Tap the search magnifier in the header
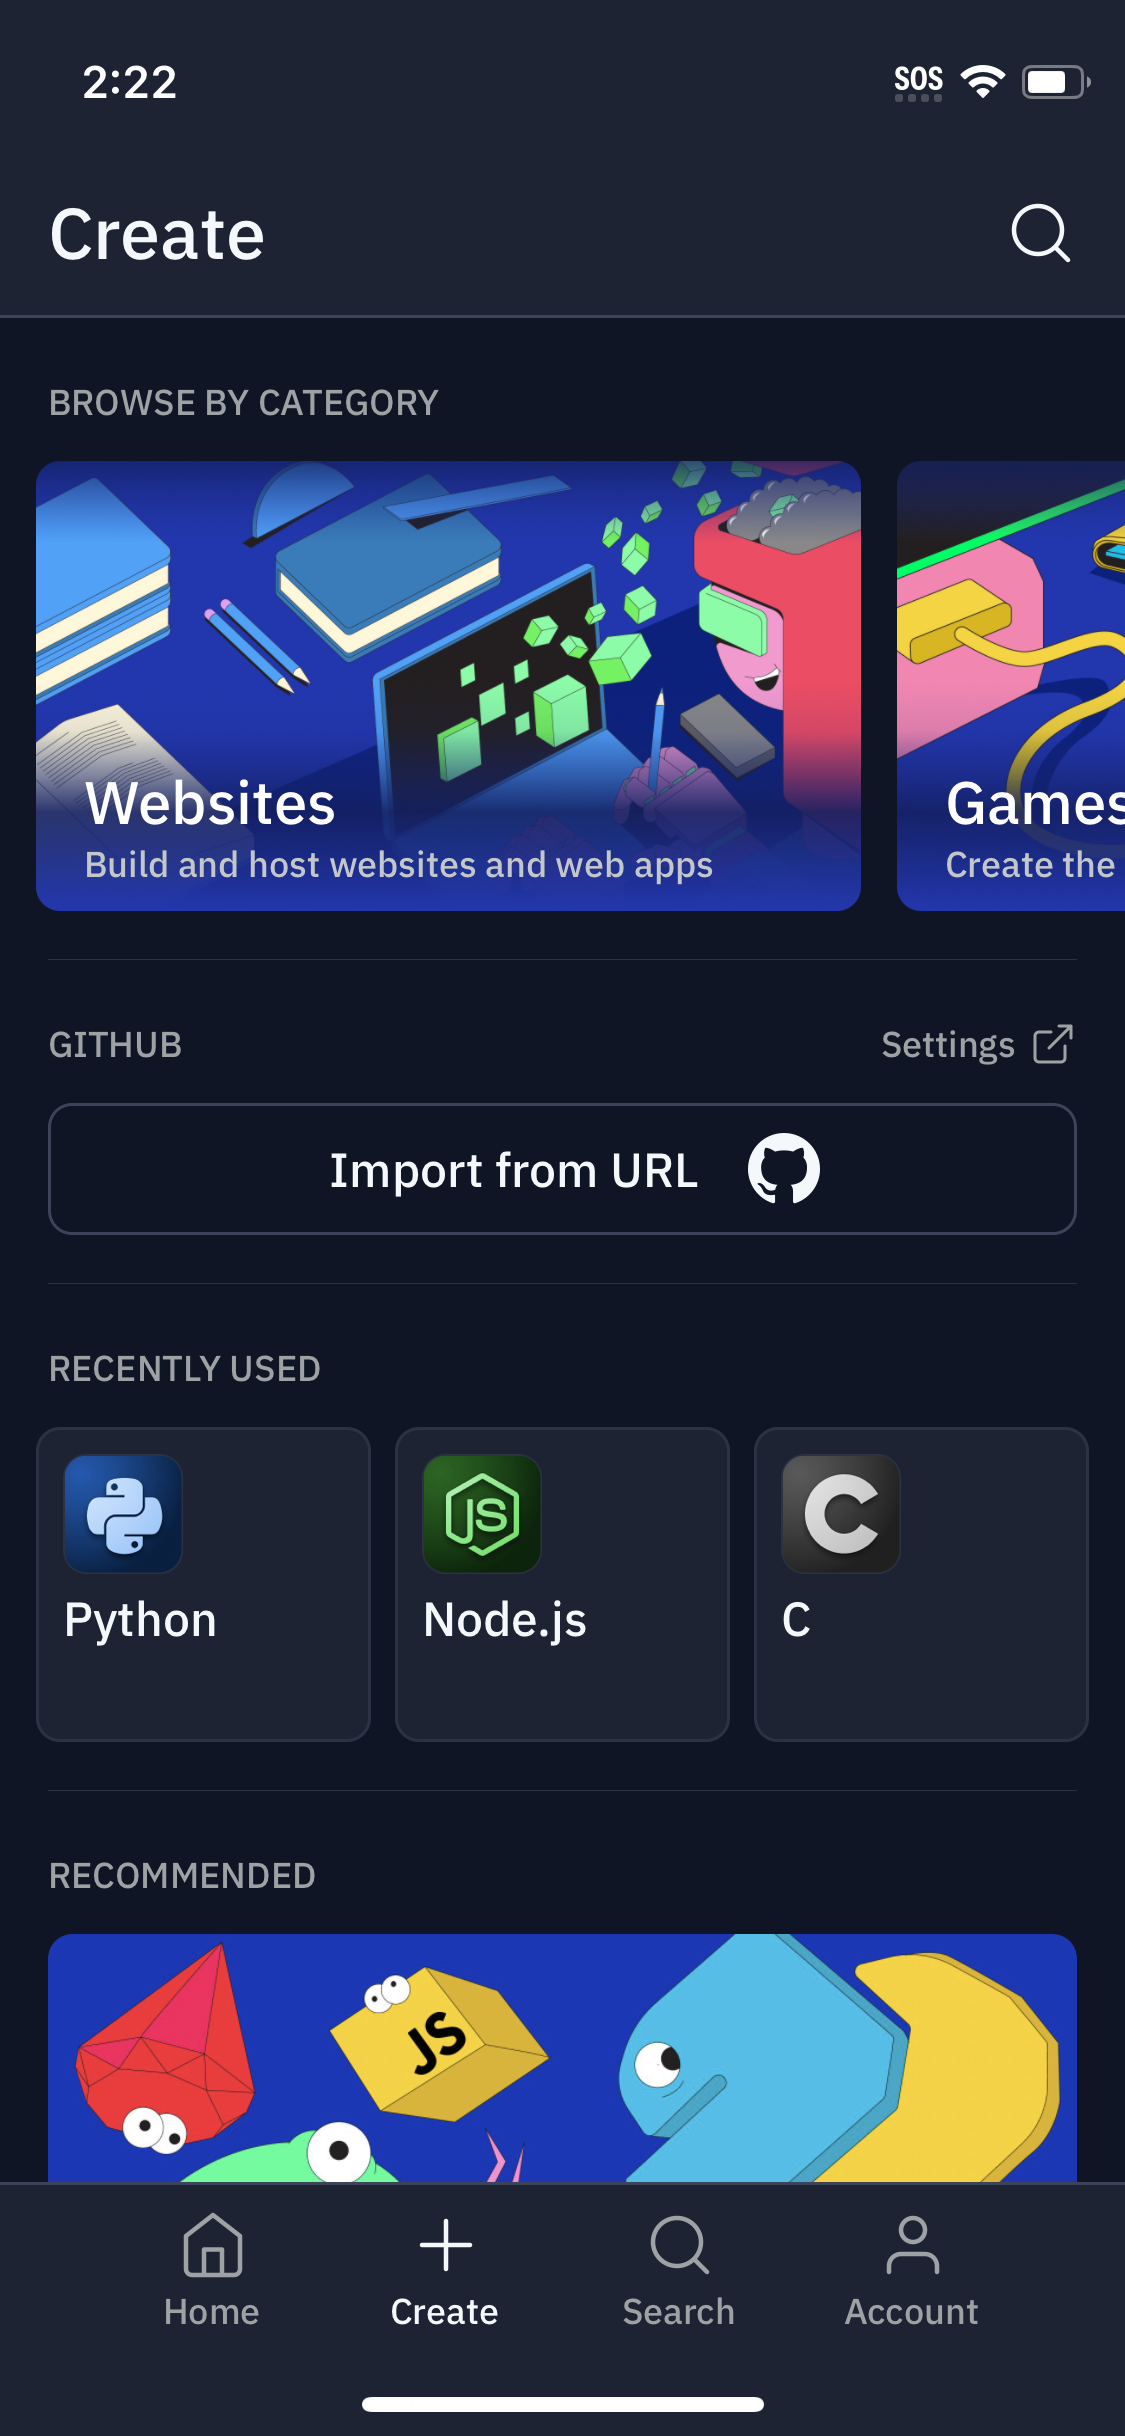 tap(1040, 234)
